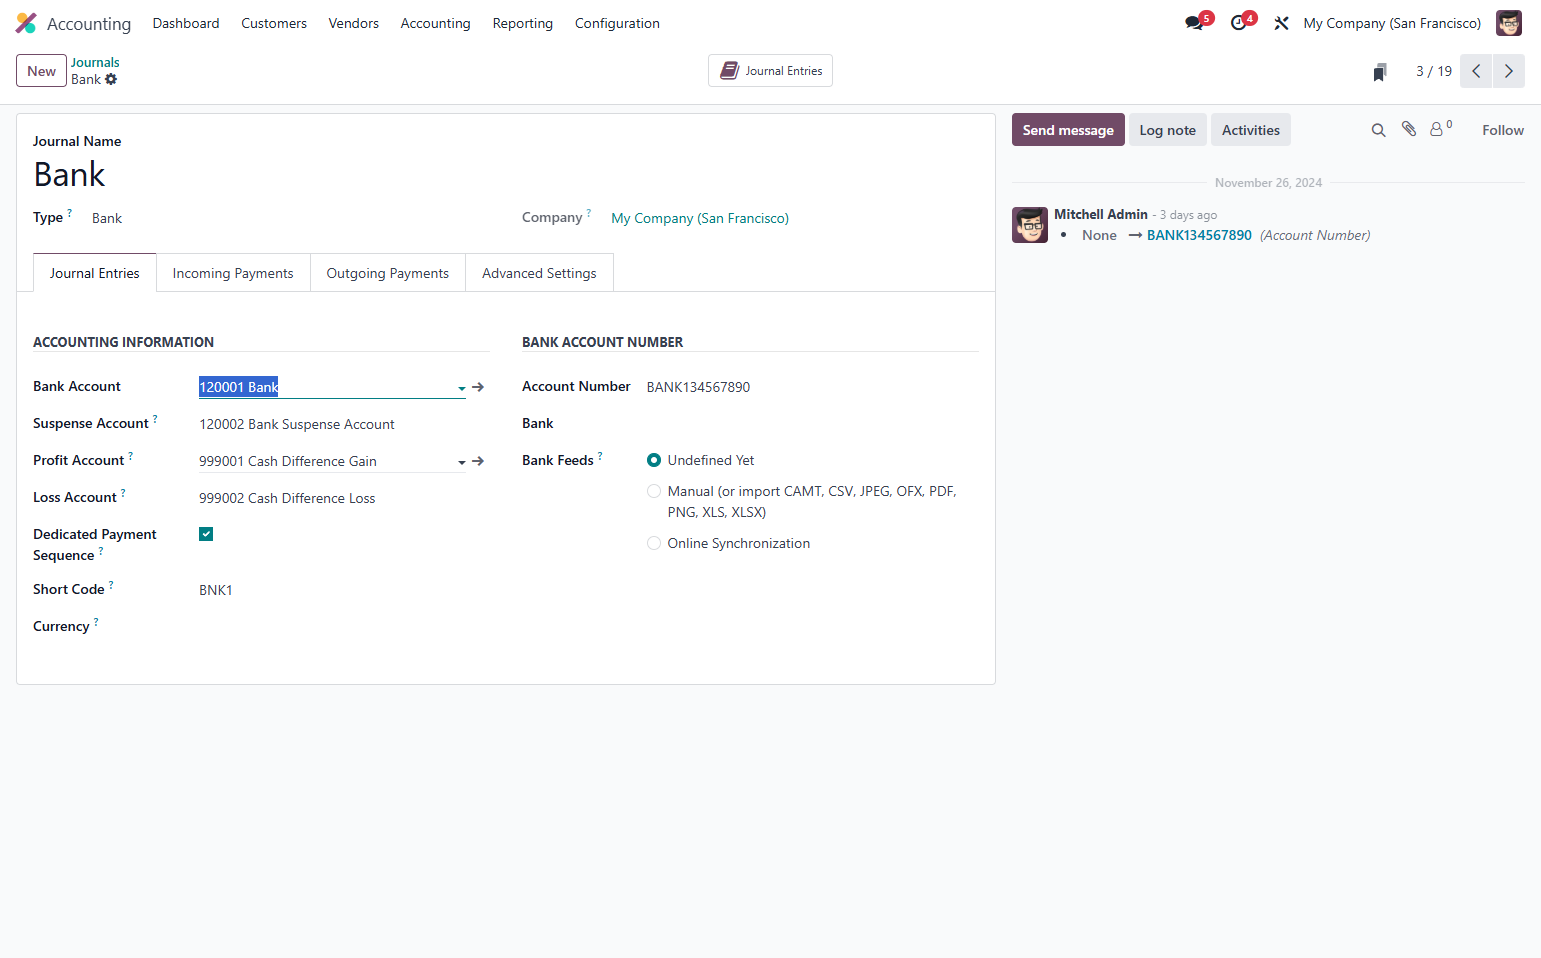Click the Send message button
Image resolution: width=1541 pixels, height=958 pixels.
[x=1068, y=130]
